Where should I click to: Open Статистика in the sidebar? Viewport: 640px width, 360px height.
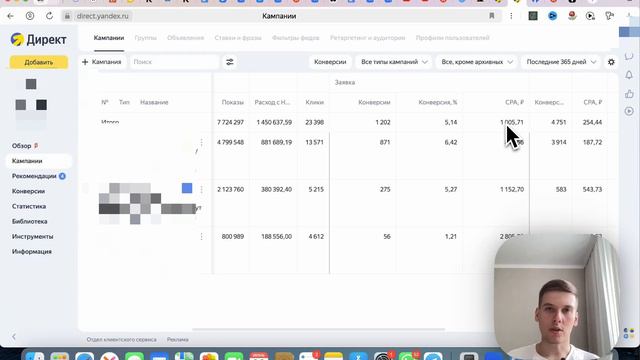29,206
